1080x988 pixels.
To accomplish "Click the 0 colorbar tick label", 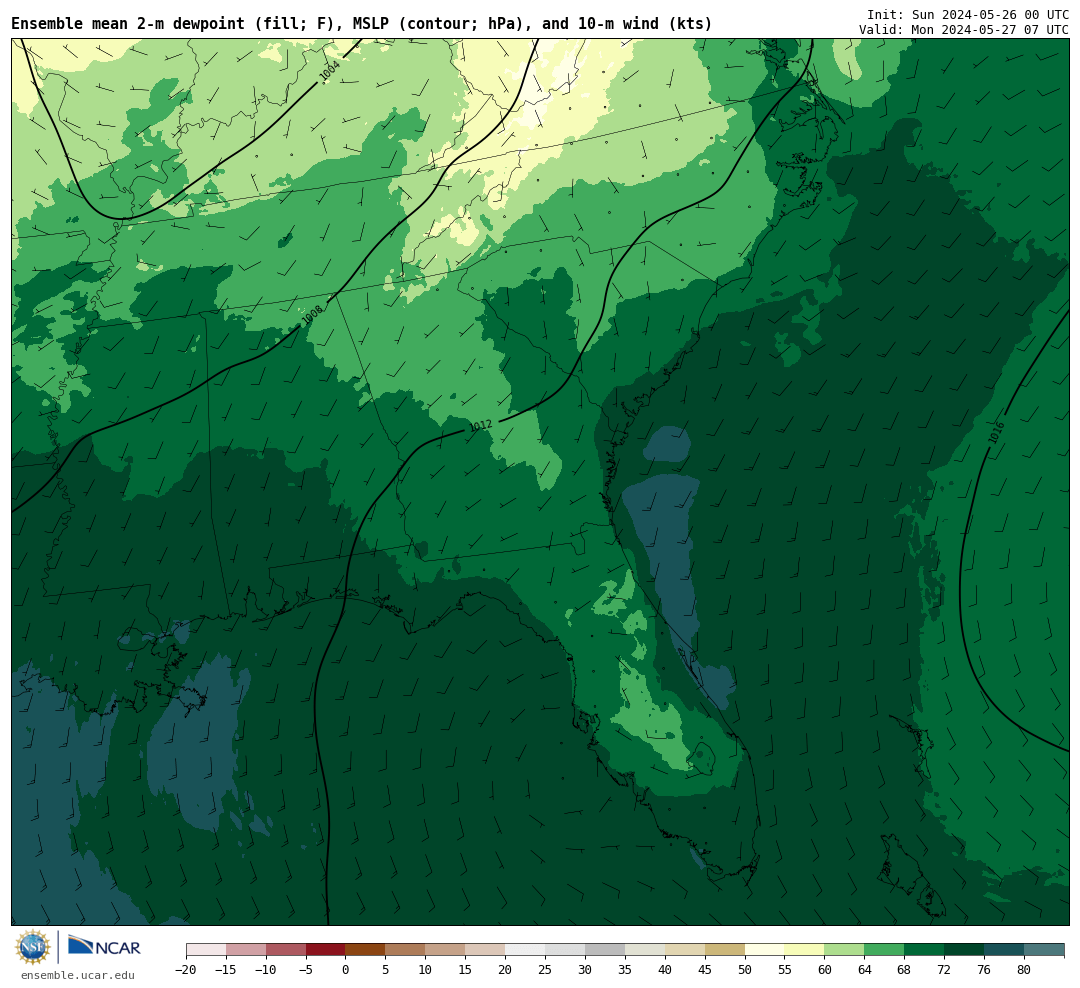I will click(346, 970).
